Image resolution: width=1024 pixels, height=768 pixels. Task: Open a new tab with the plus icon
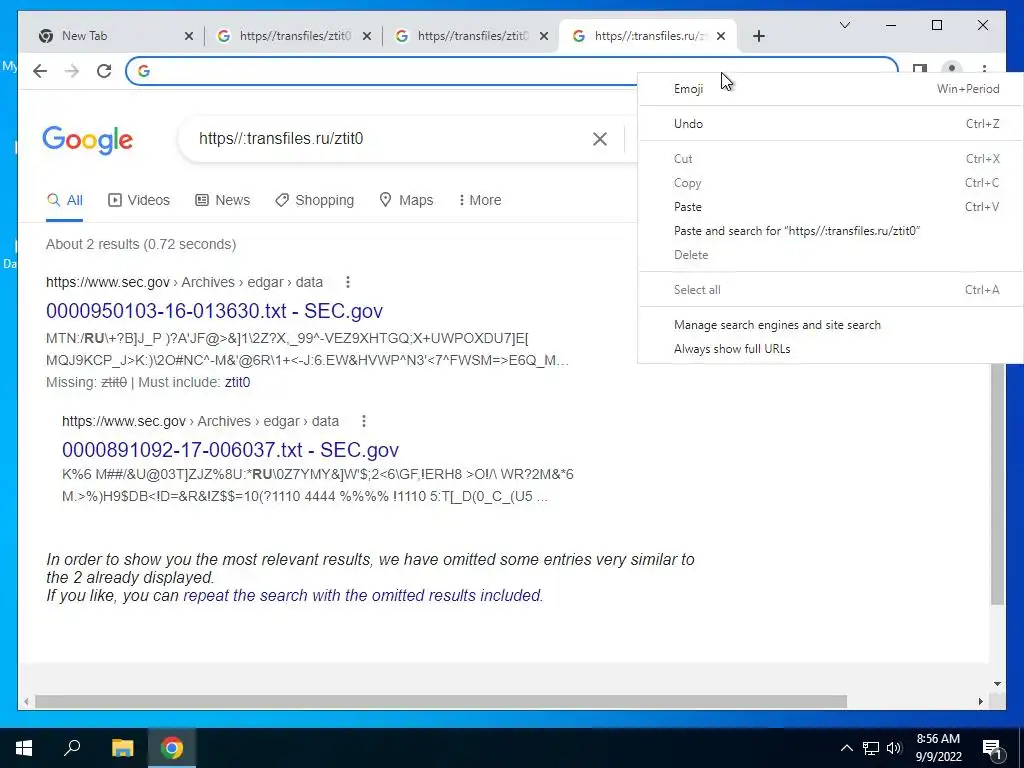758,37
